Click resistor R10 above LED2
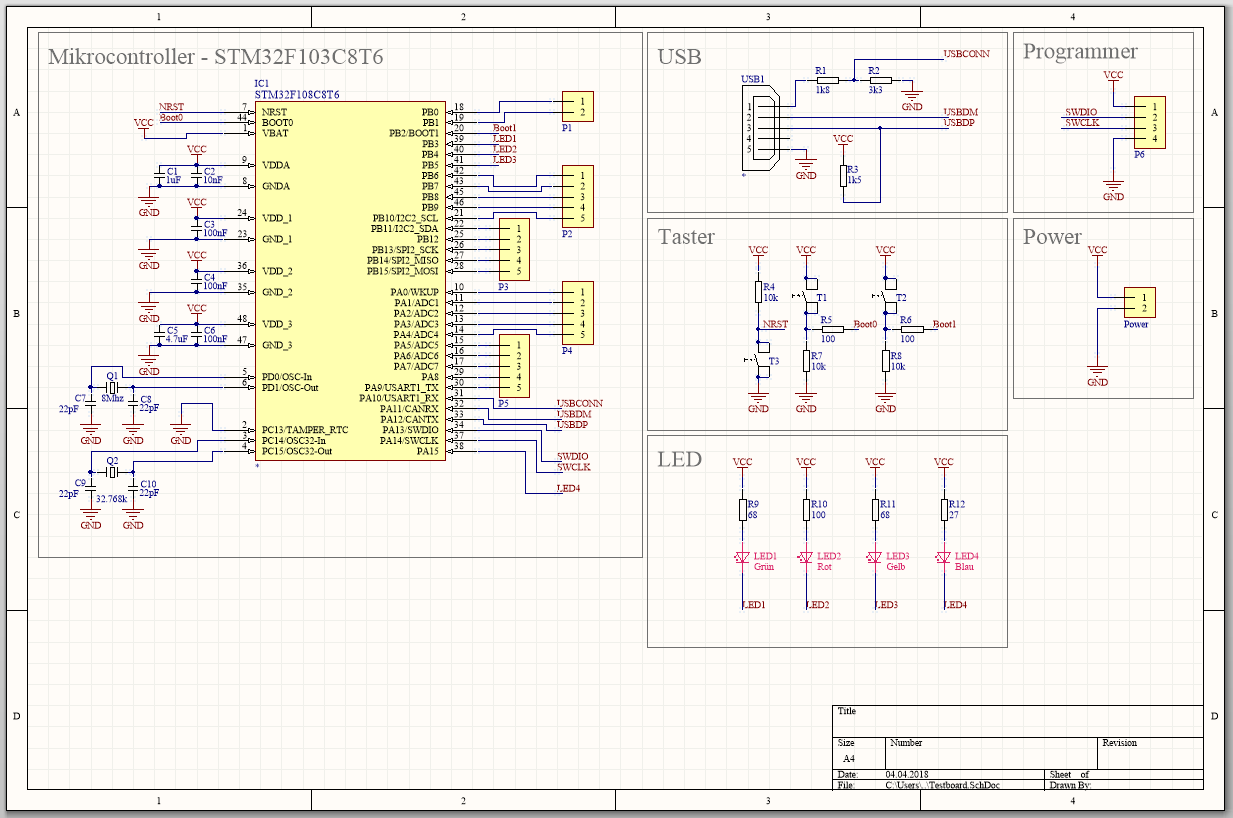The image size is (1233, 818). point(806,509)
